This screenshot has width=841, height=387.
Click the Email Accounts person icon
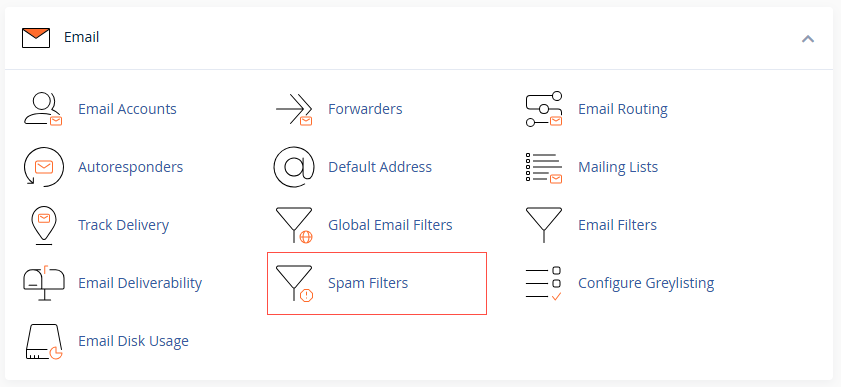click(43, 109)
